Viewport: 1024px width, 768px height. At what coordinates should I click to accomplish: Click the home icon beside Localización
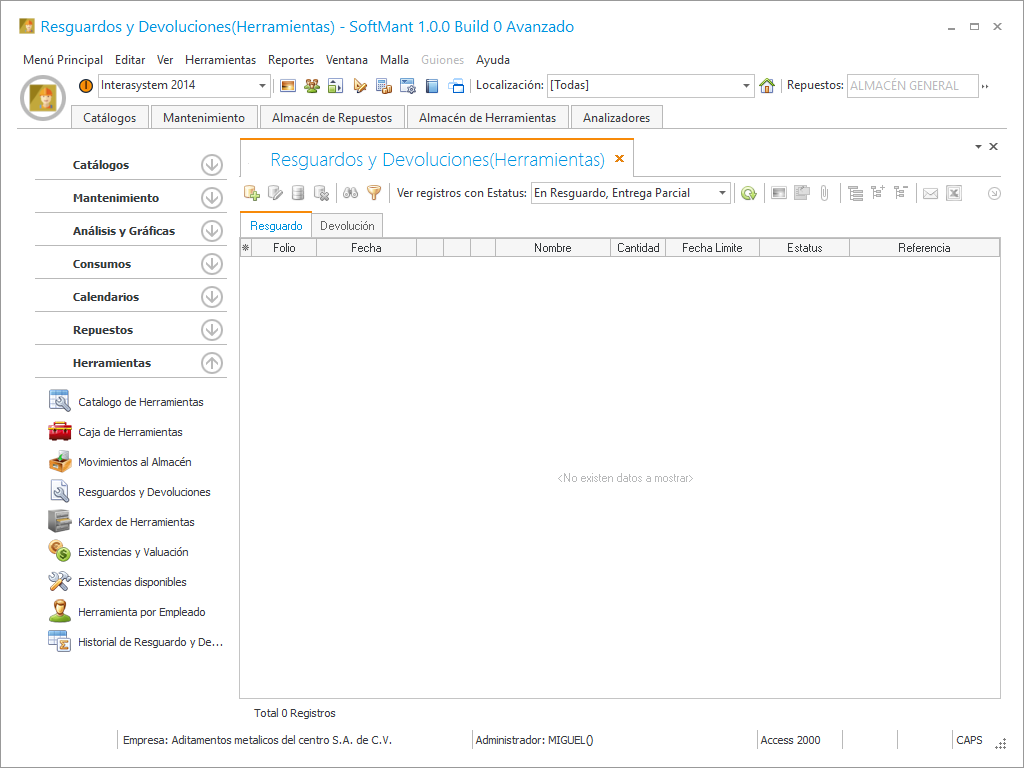pos(767,86)
